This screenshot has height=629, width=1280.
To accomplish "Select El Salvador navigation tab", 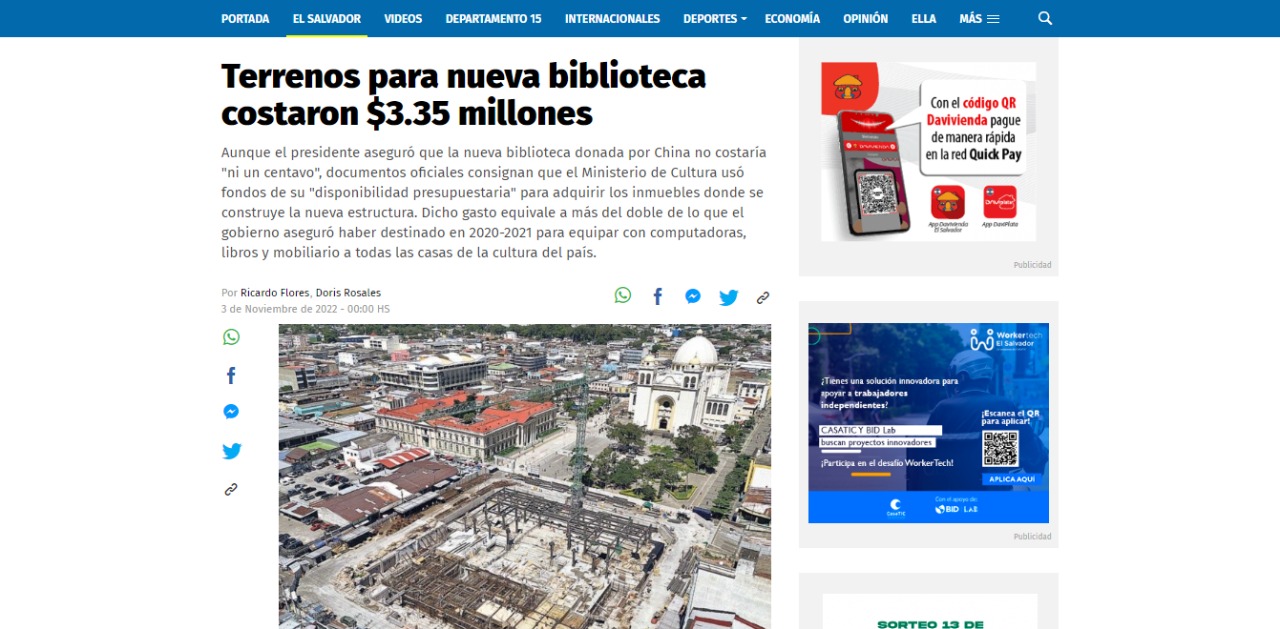I will (327, 19).
